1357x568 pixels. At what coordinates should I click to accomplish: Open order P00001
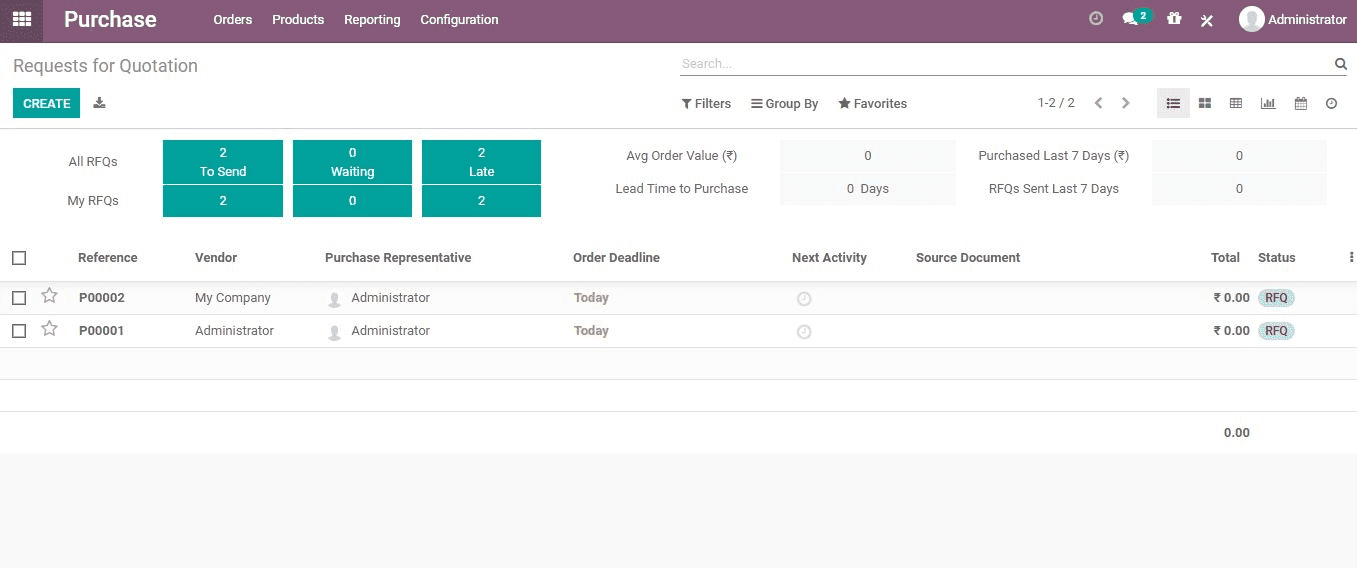pyautogui.click(x=101, y=331)
